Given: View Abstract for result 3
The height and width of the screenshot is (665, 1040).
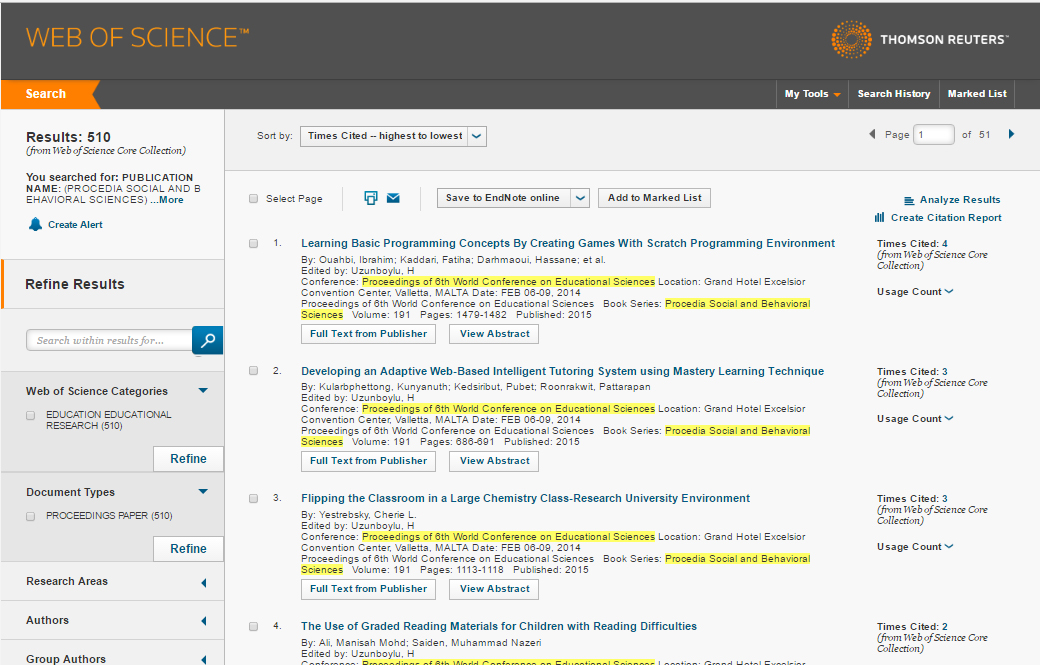Looking at the screenshot, I should point(494,589).
